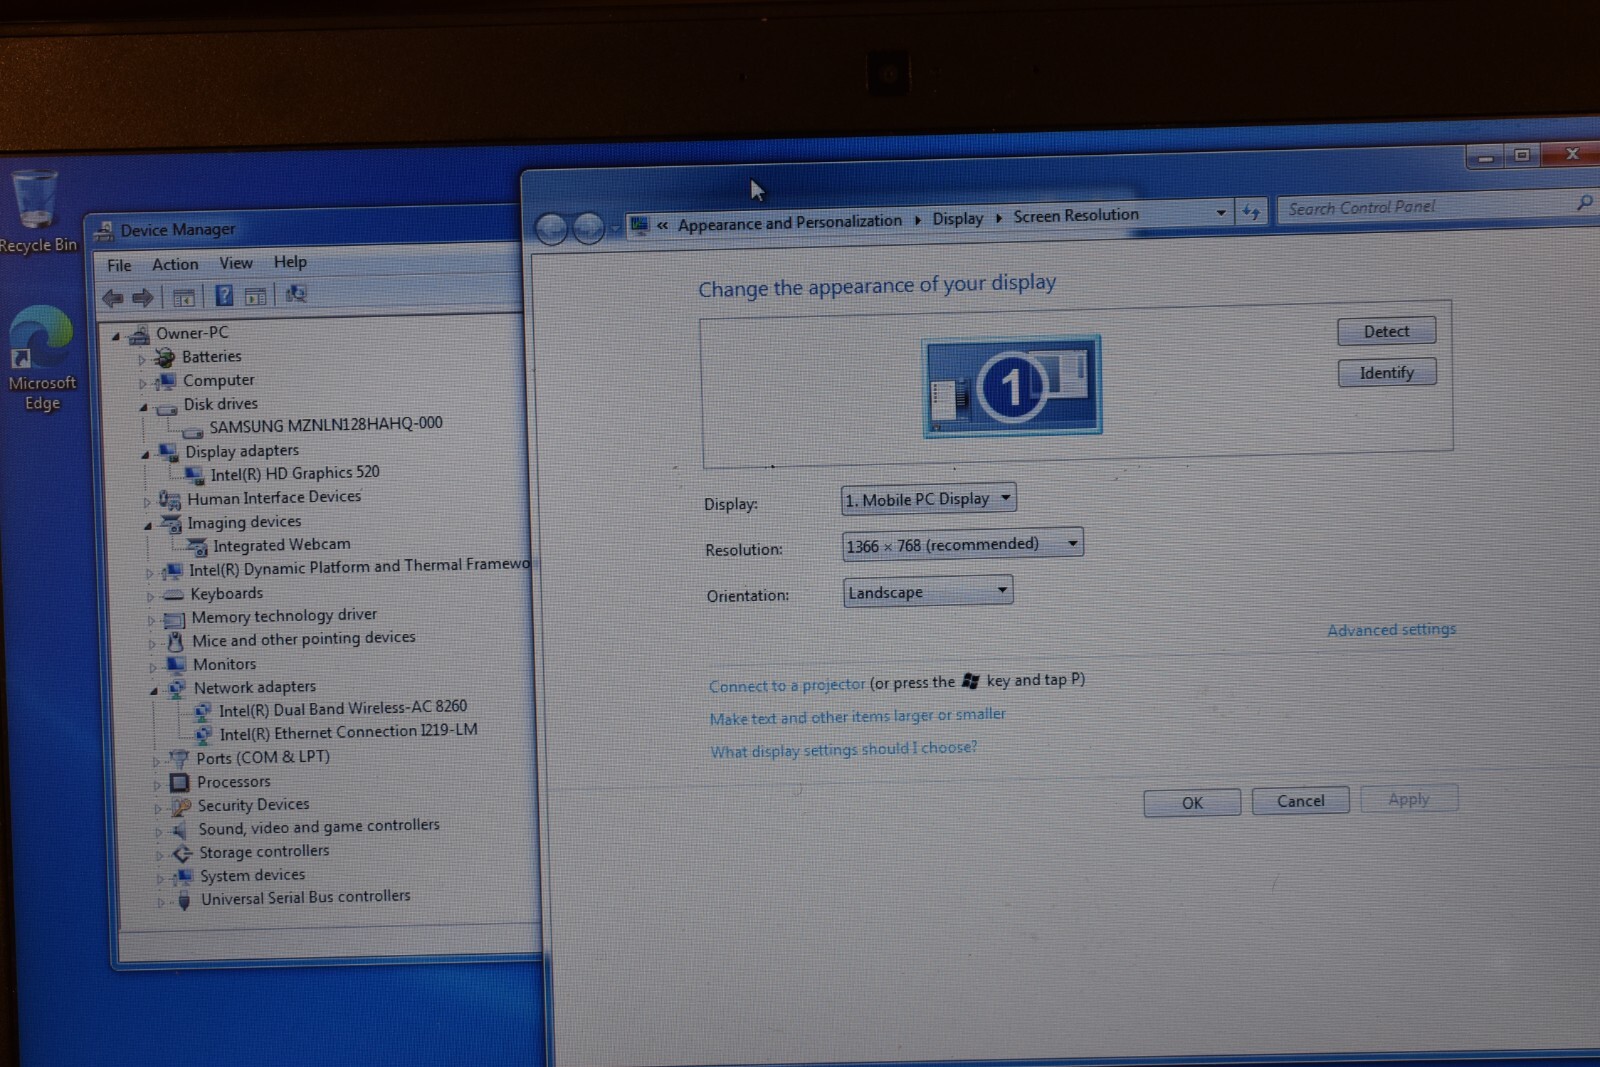Image resolution: width=1600 pixels, height=1067 pixels.
Task: Click Appearance and Personalization breadcrumb
Action: (x=789, y=223)
